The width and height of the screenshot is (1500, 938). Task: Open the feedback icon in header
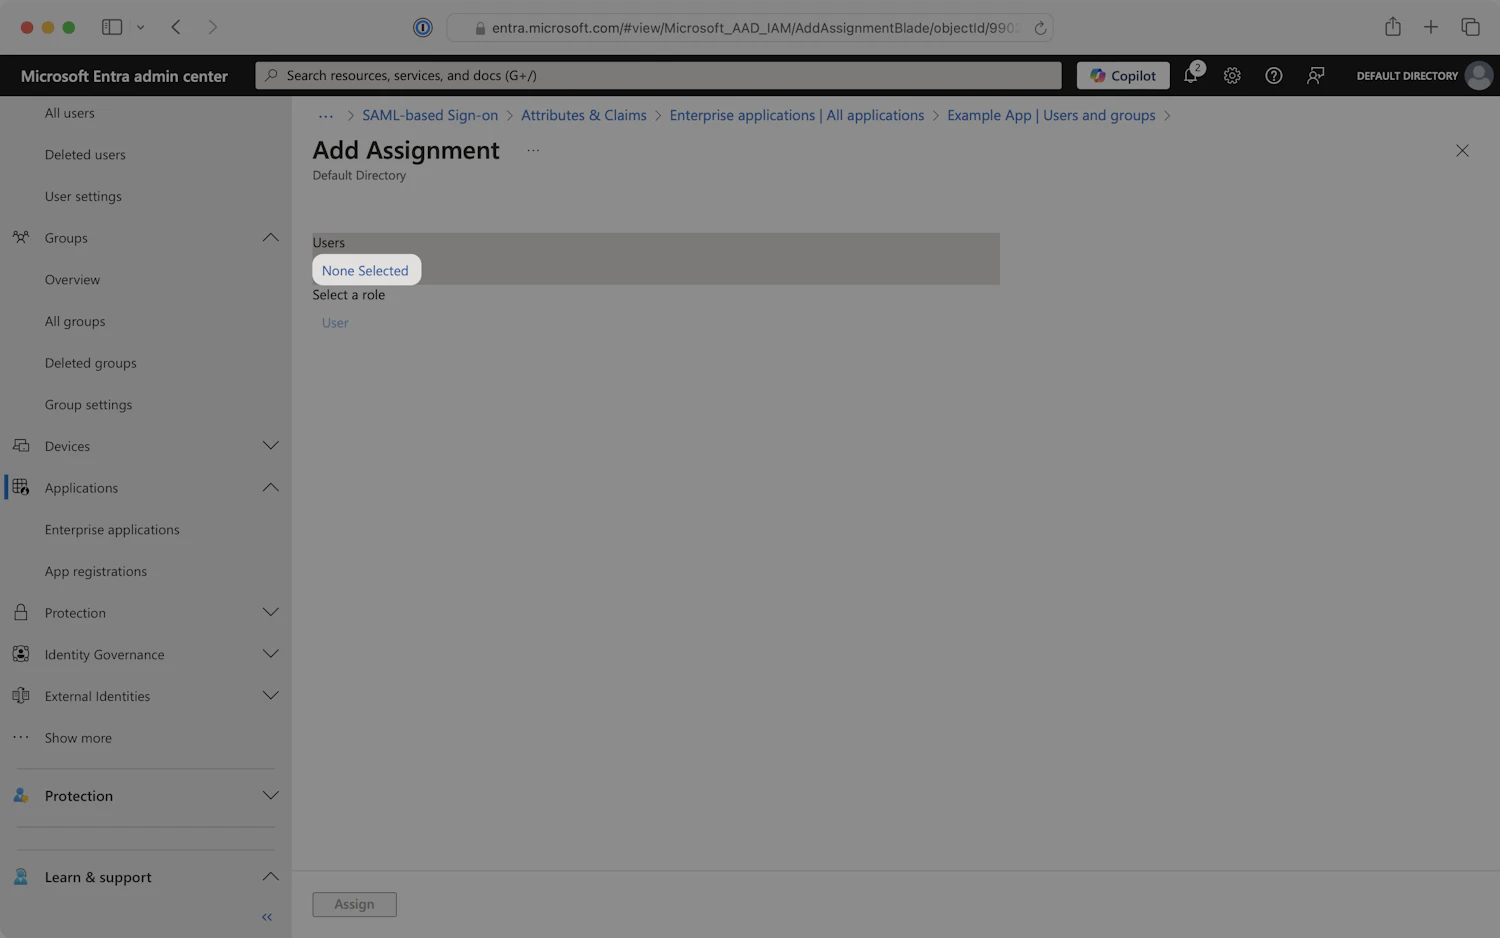(1315, 75)
